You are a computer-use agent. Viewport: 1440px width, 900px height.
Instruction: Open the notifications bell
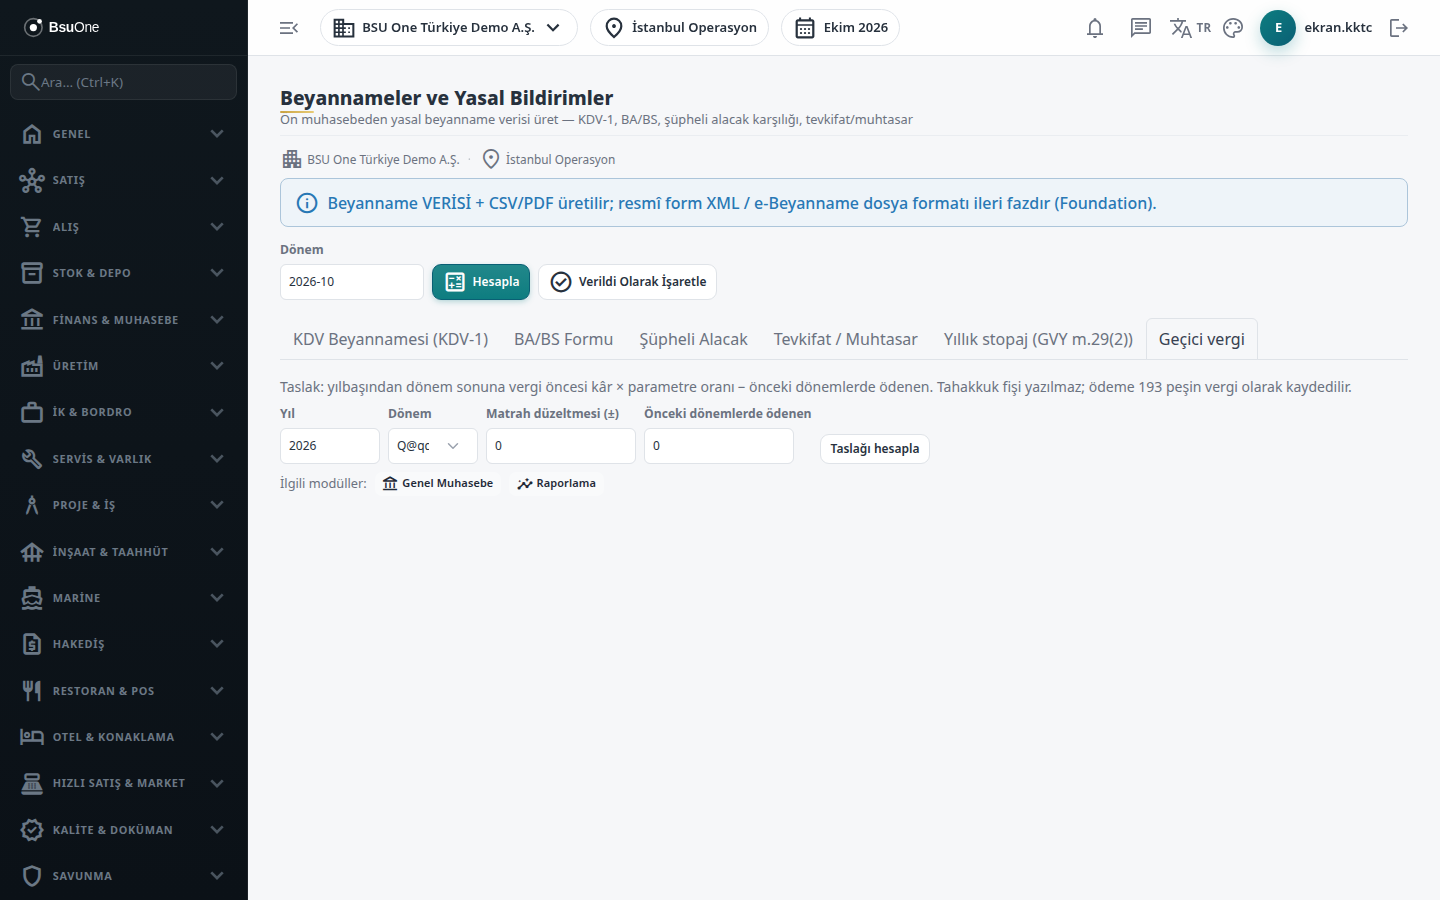click(1095, 28)
